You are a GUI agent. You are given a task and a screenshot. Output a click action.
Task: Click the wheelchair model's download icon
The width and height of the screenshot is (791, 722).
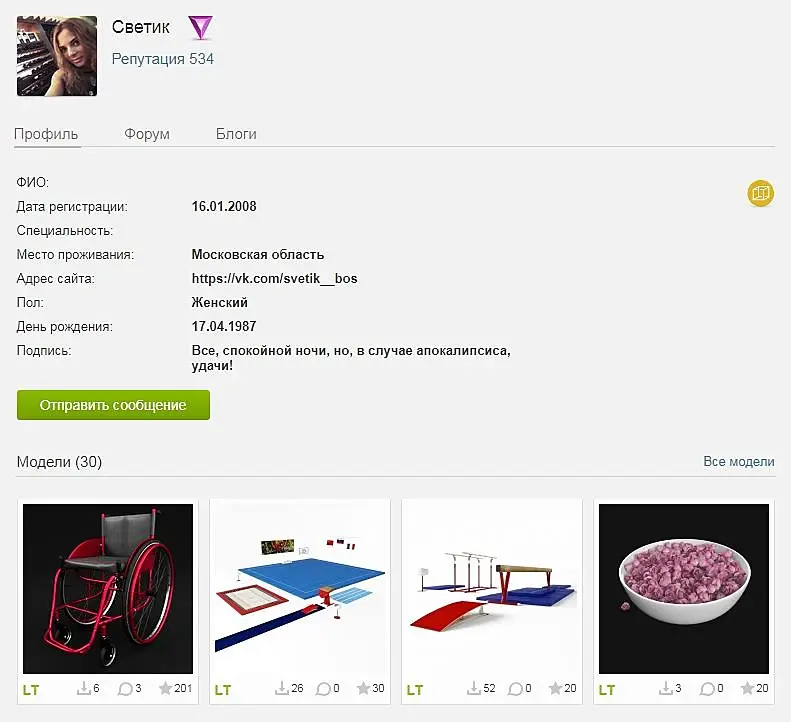tap(83, 688)
